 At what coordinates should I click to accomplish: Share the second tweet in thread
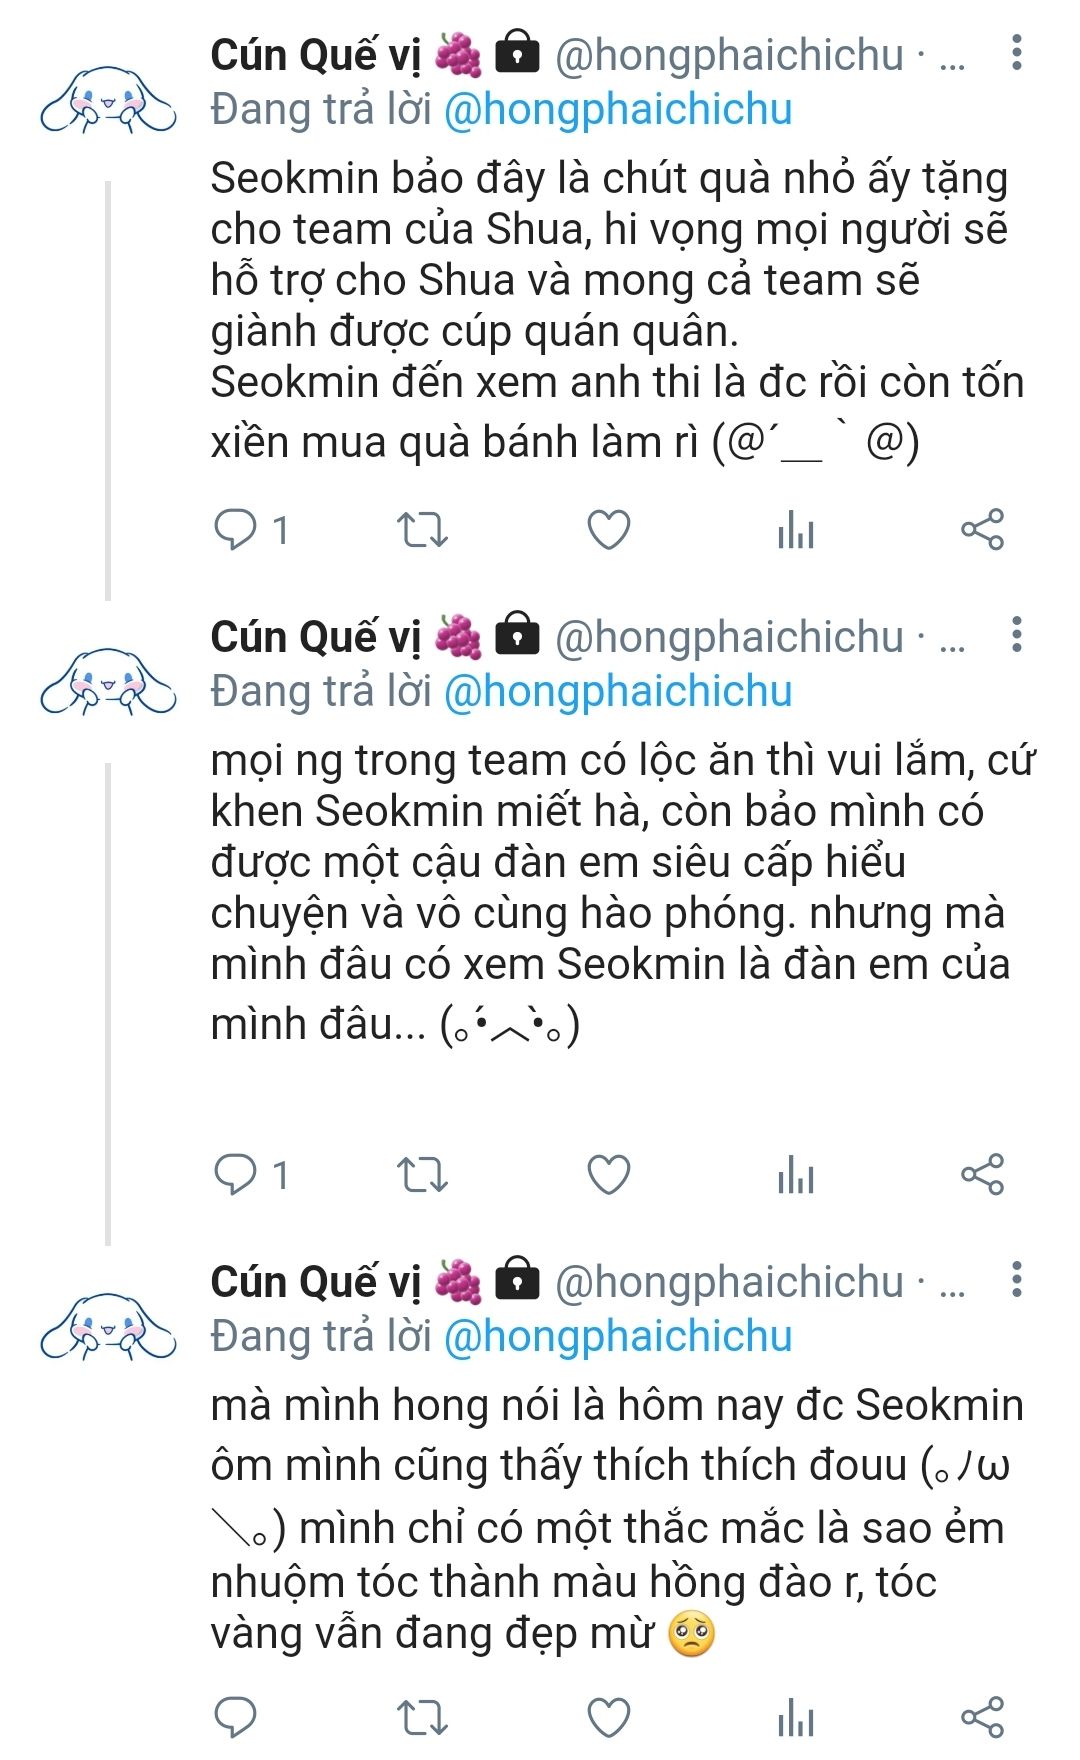(982, 1174)
